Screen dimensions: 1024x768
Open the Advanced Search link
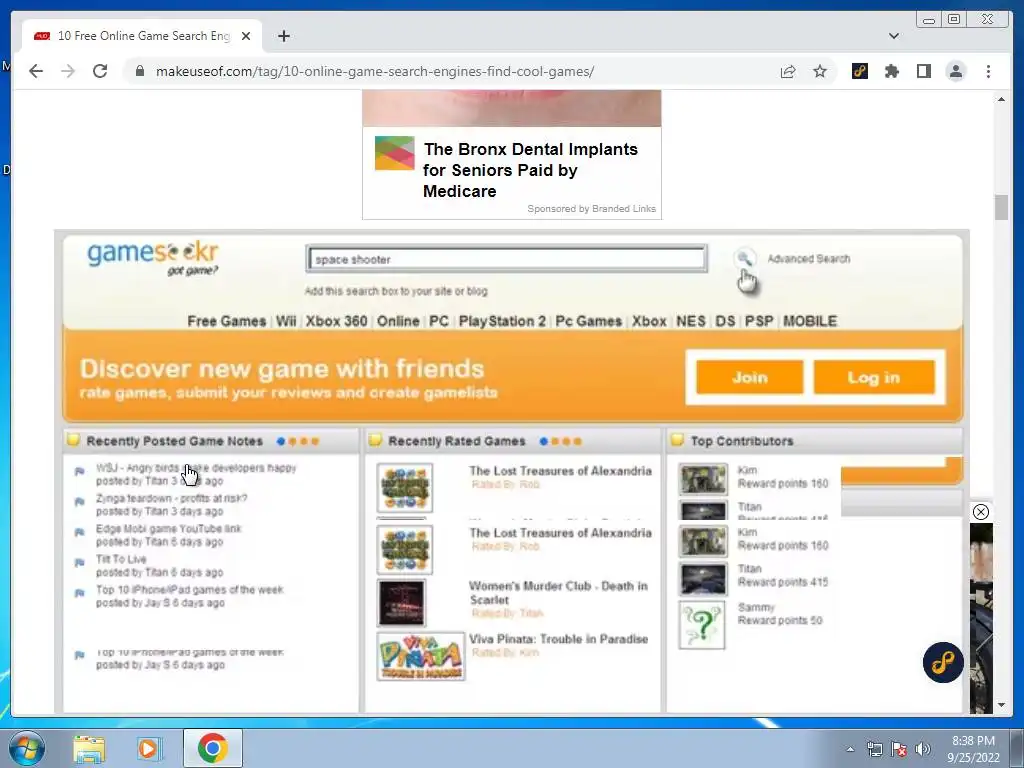(808, 259)
